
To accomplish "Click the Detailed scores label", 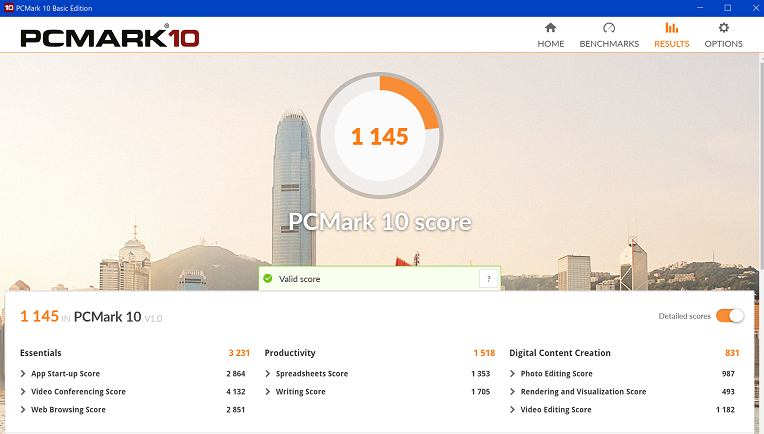I will pos(685,316).
